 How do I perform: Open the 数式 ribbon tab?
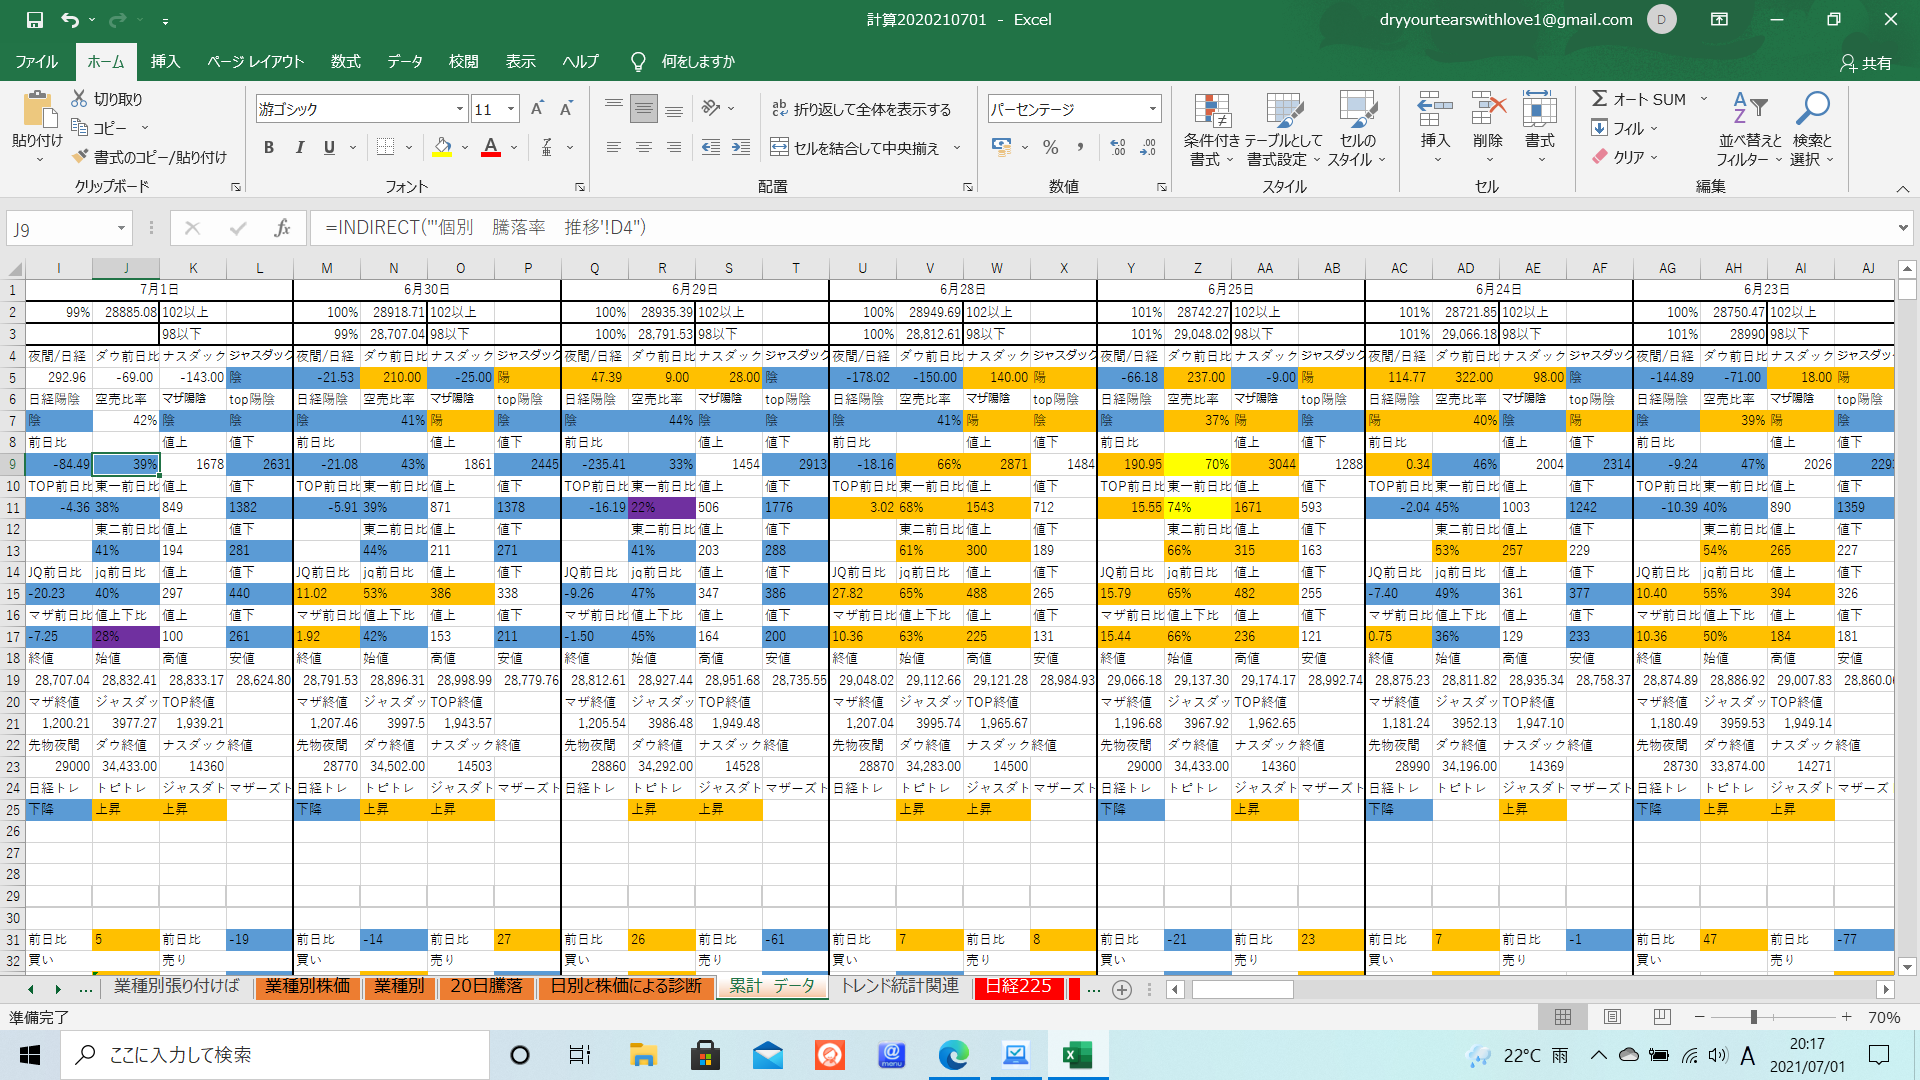pos(345,61)
